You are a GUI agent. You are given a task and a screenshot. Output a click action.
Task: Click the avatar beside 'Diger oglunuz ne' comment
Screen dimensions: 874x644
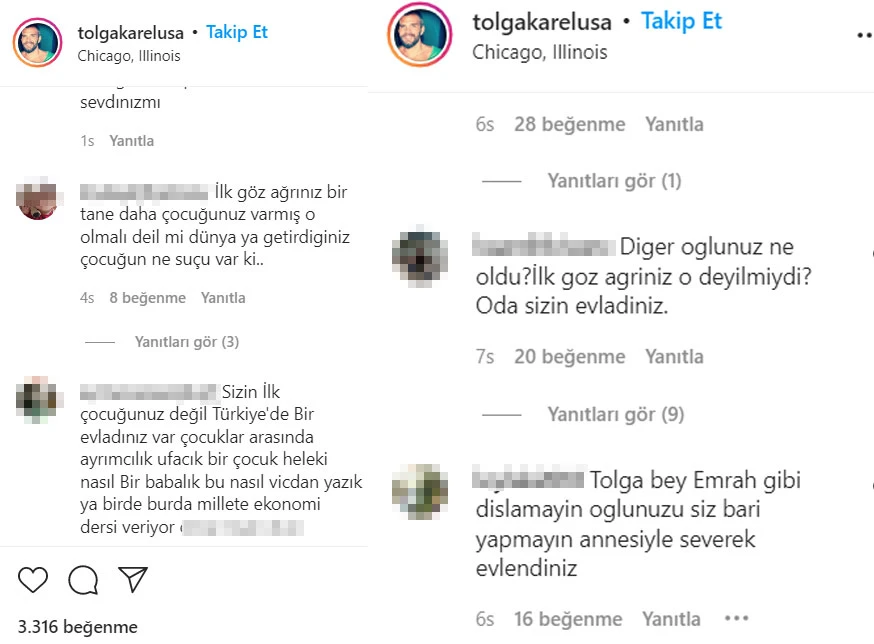(420, 260)
